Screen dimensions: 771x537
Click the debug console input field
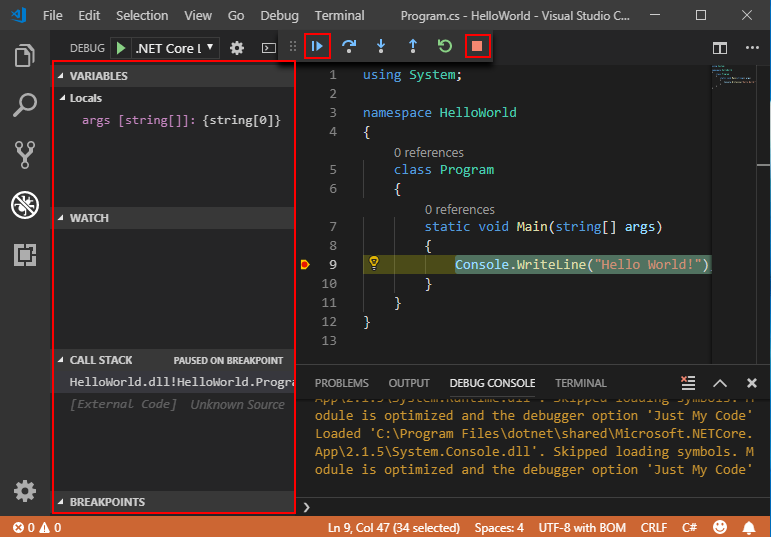coord(540,507)
